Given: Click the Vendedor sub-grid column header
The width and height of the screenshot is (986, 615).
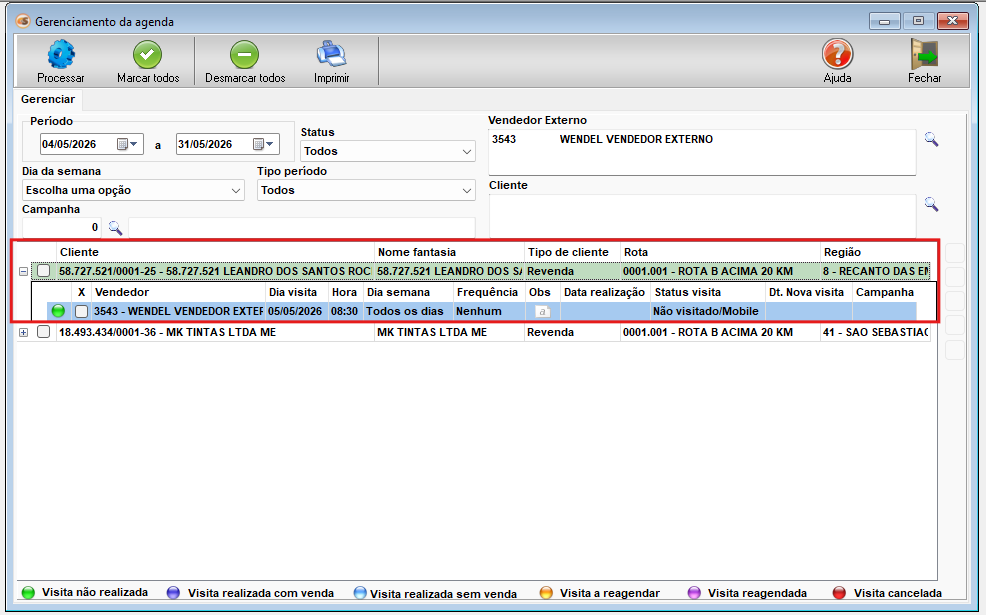Looking at the screenshot, I should [x=179, y=292].
